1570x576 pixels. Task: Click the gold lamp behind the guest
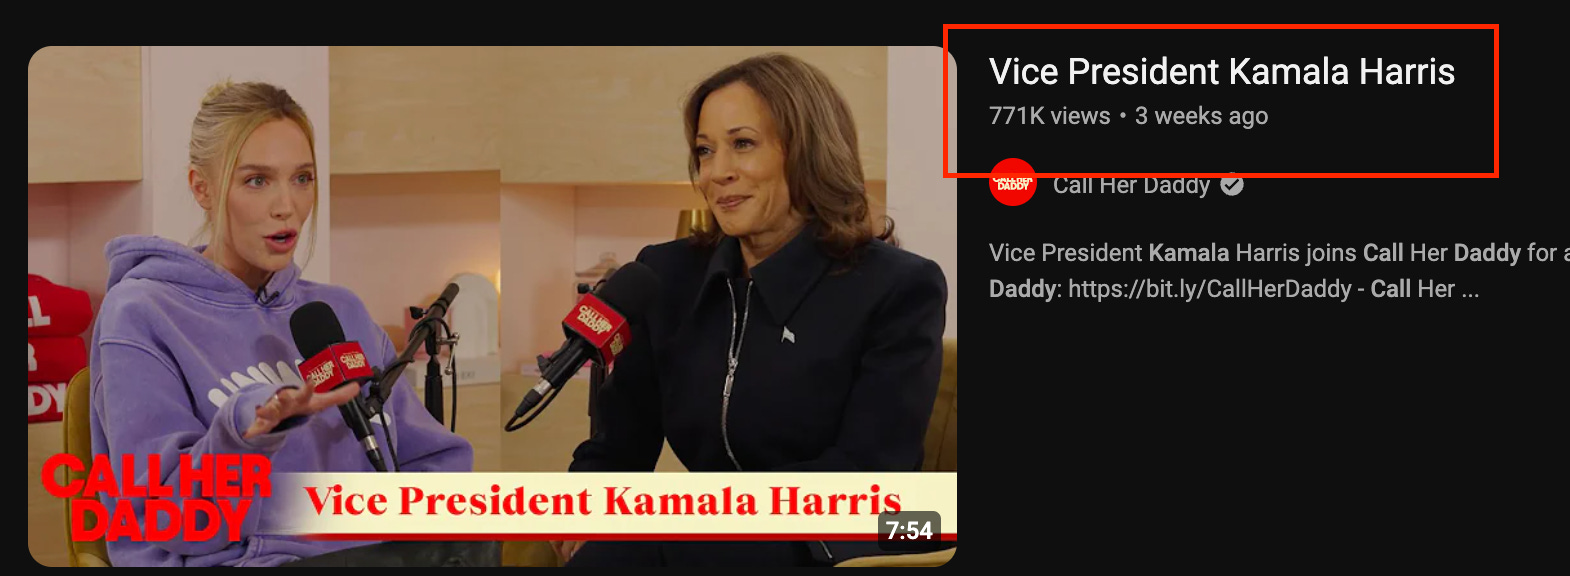[x=692, y=222]
